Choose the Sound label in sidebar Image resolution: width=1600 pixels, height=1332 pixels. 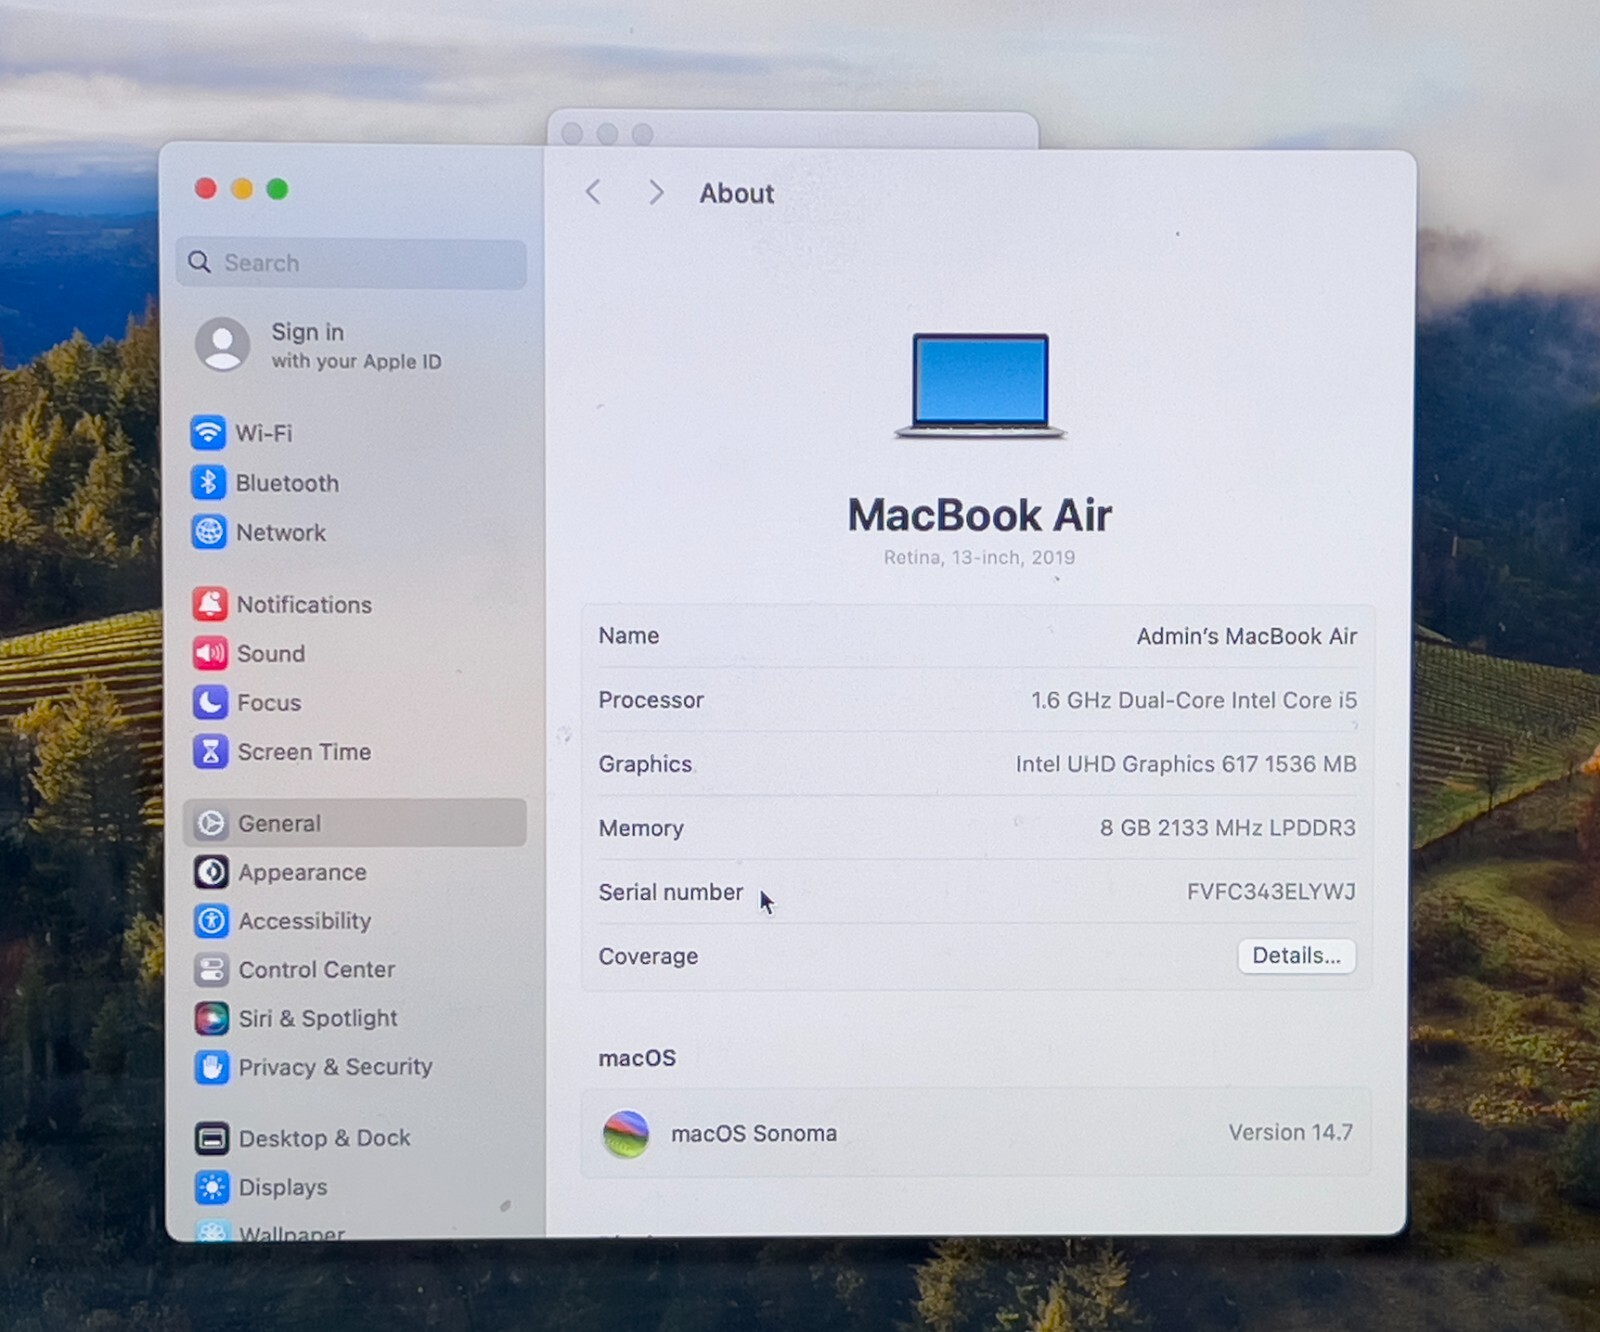click(x=271, y=654)
